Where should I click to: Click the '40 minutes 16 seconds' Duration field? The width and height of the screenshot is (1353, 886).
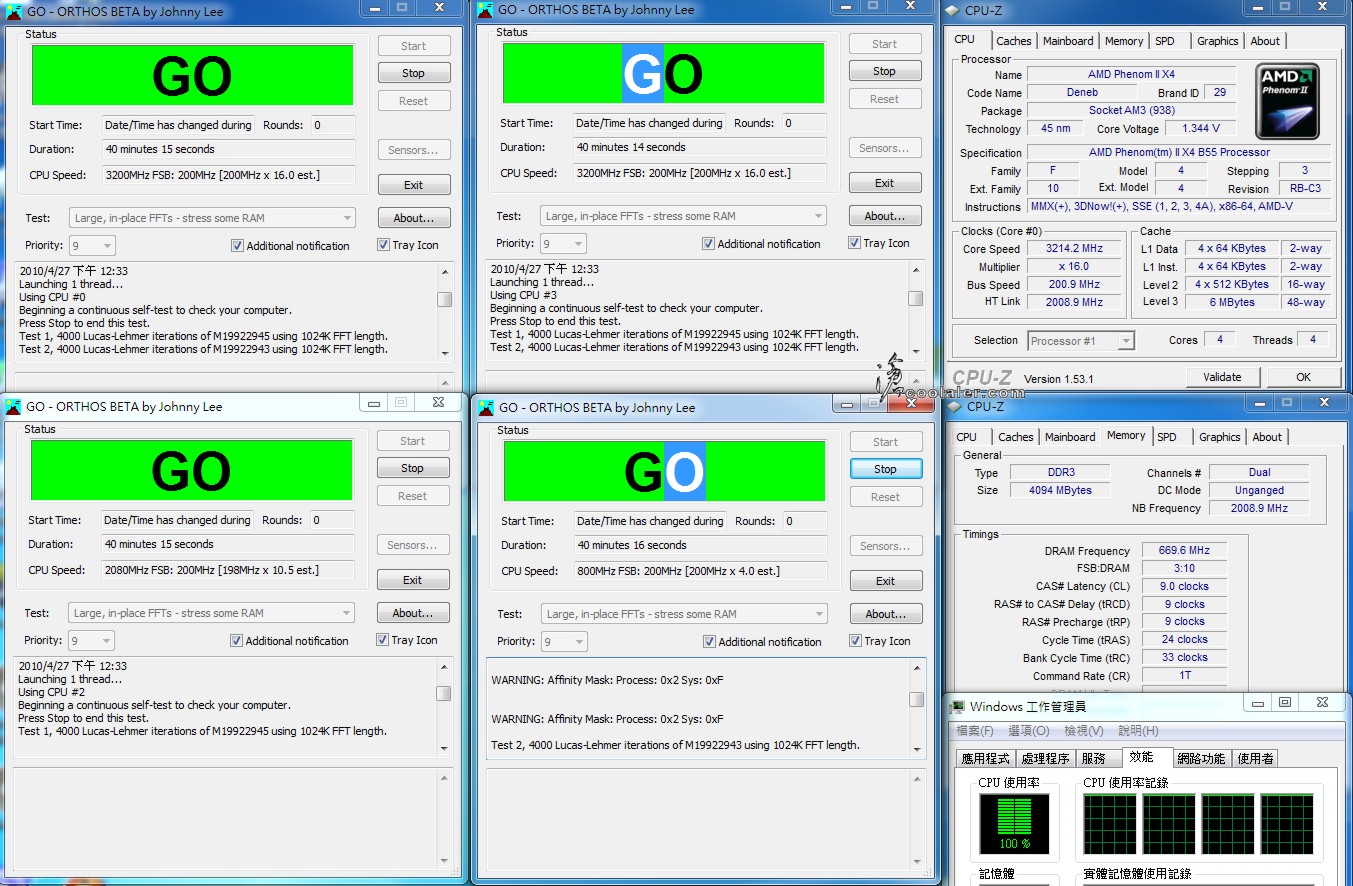701,545
